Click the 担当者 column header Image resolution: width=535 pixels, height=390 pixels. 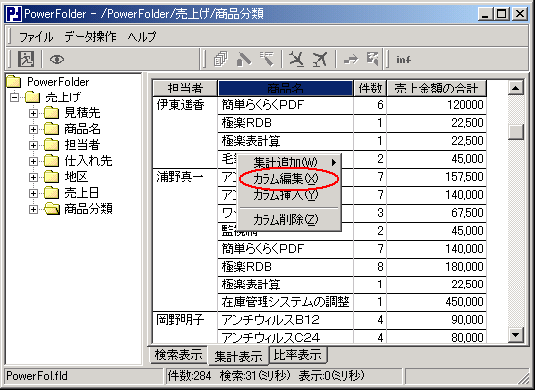[185, 88]
